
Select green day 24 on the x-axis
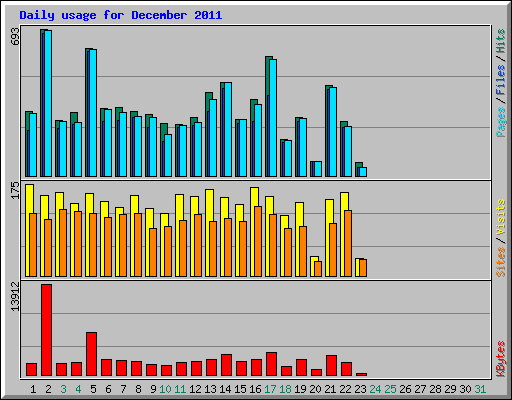click(x=375, y=389)
